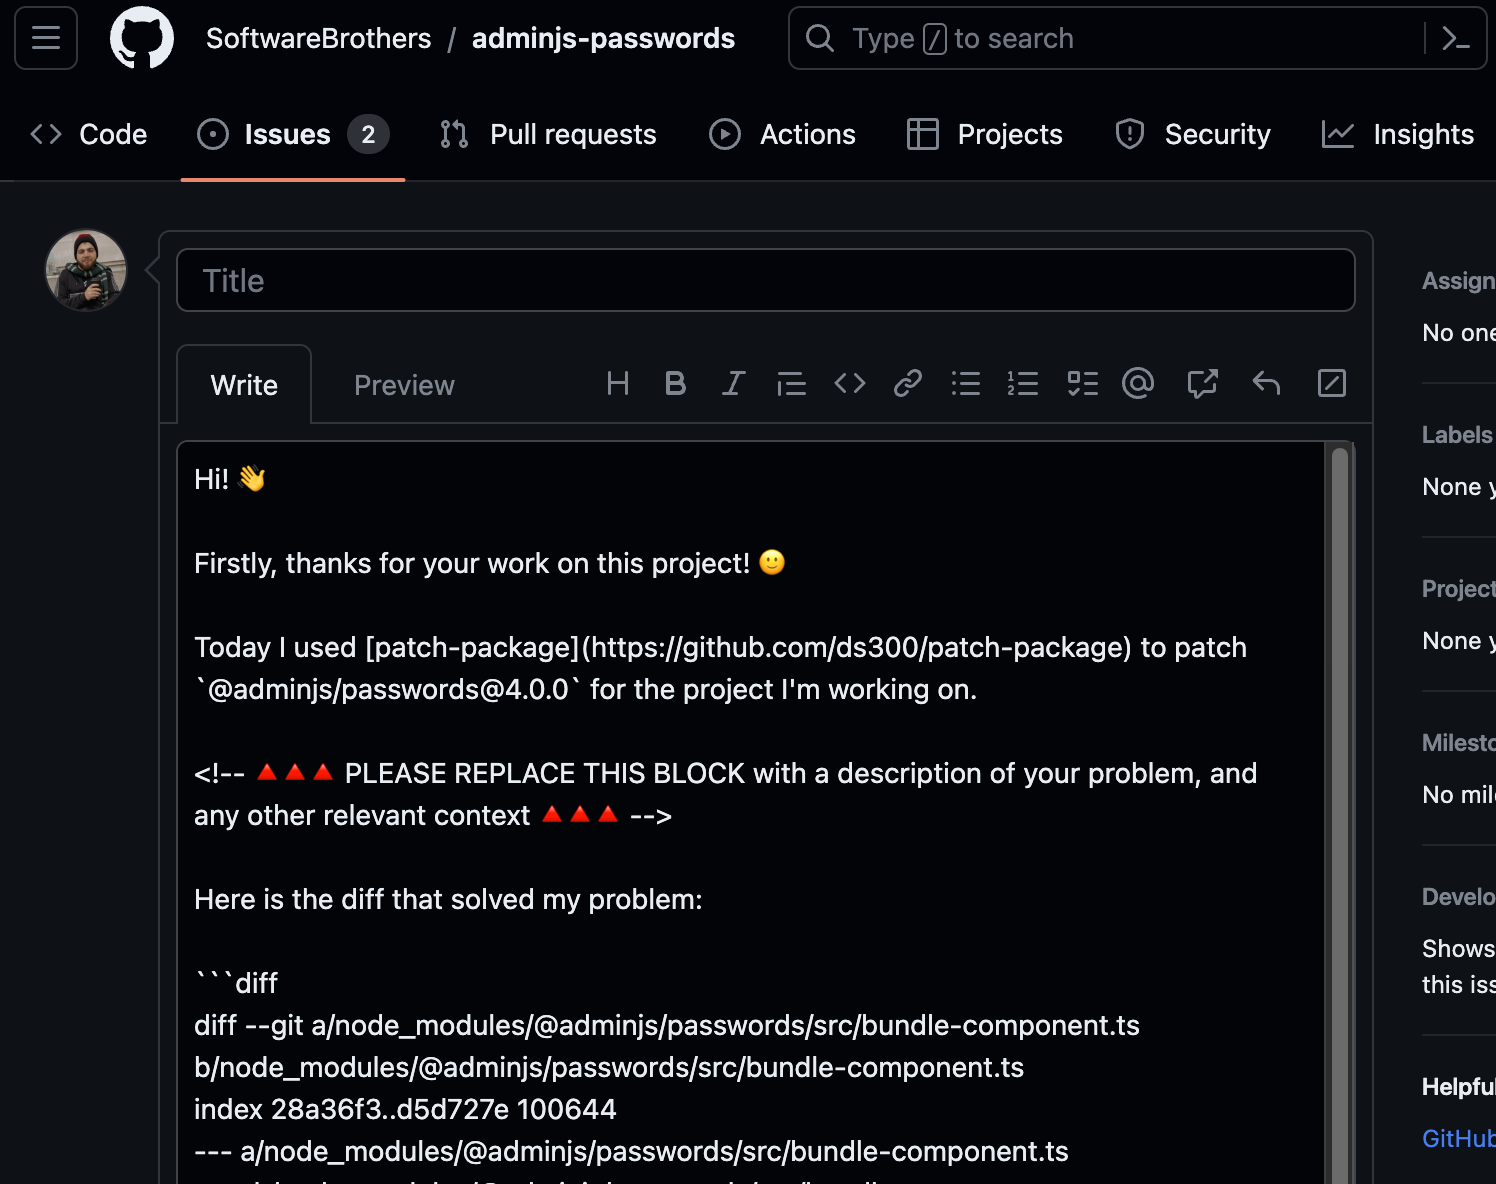Insert an unordered bullet list
Viewport: 1496px width, 1184px height.
966,383
